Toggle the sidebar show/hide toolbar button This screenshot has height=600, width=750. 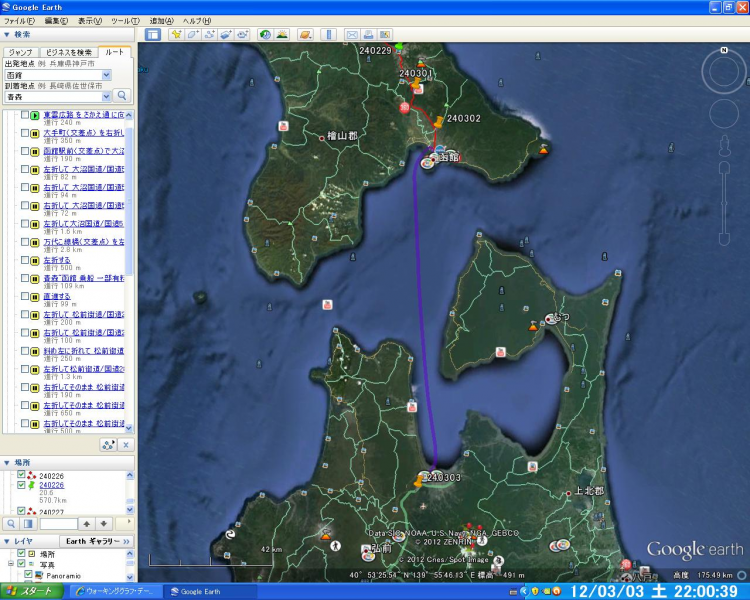point(153,34)
